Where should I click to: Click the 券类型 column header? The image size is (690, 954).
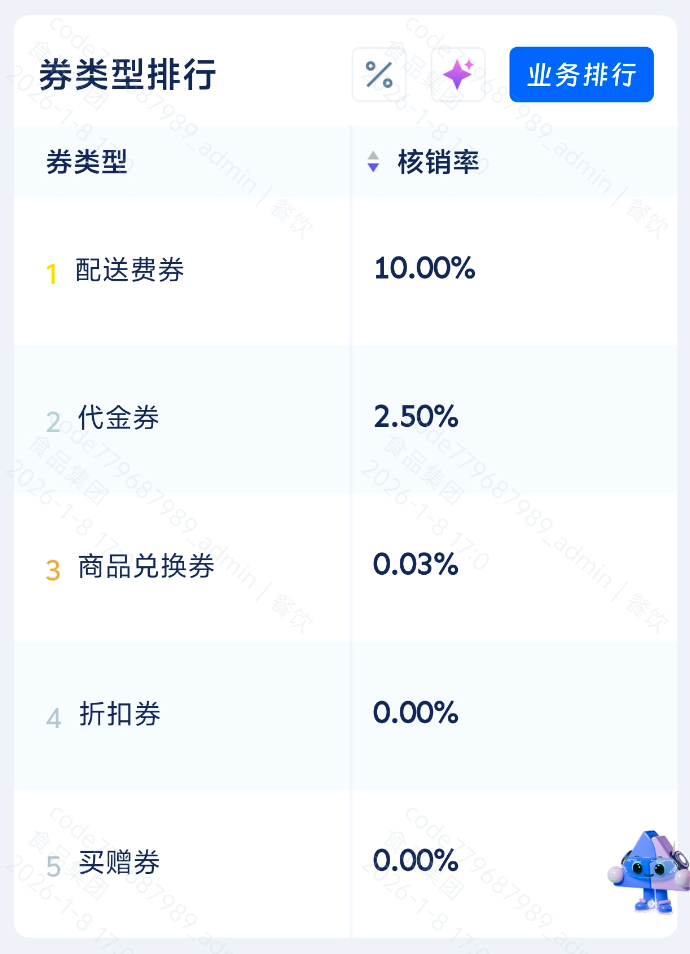pyautogui.click(x=87, y=162)
